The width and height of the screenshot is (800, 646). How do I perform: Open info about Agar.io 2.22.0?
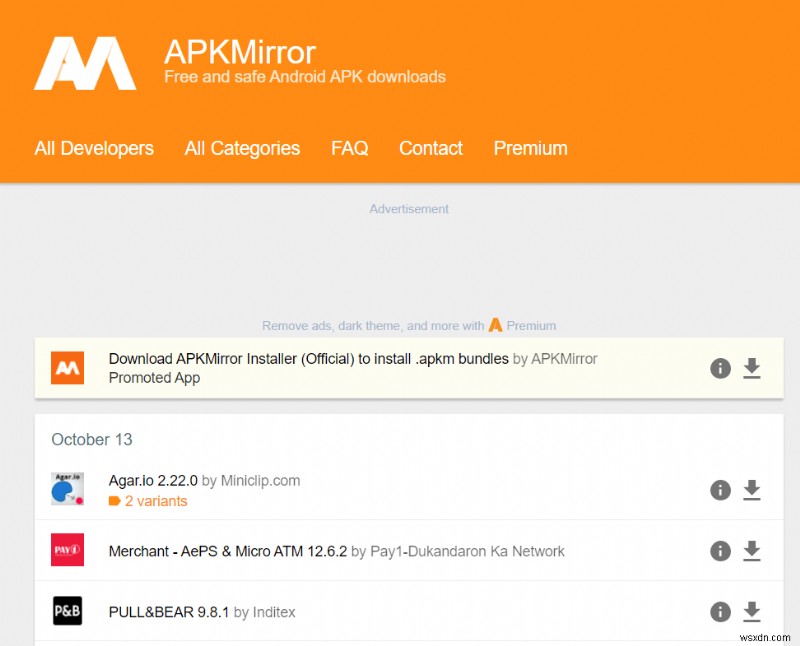click(720, 490)
